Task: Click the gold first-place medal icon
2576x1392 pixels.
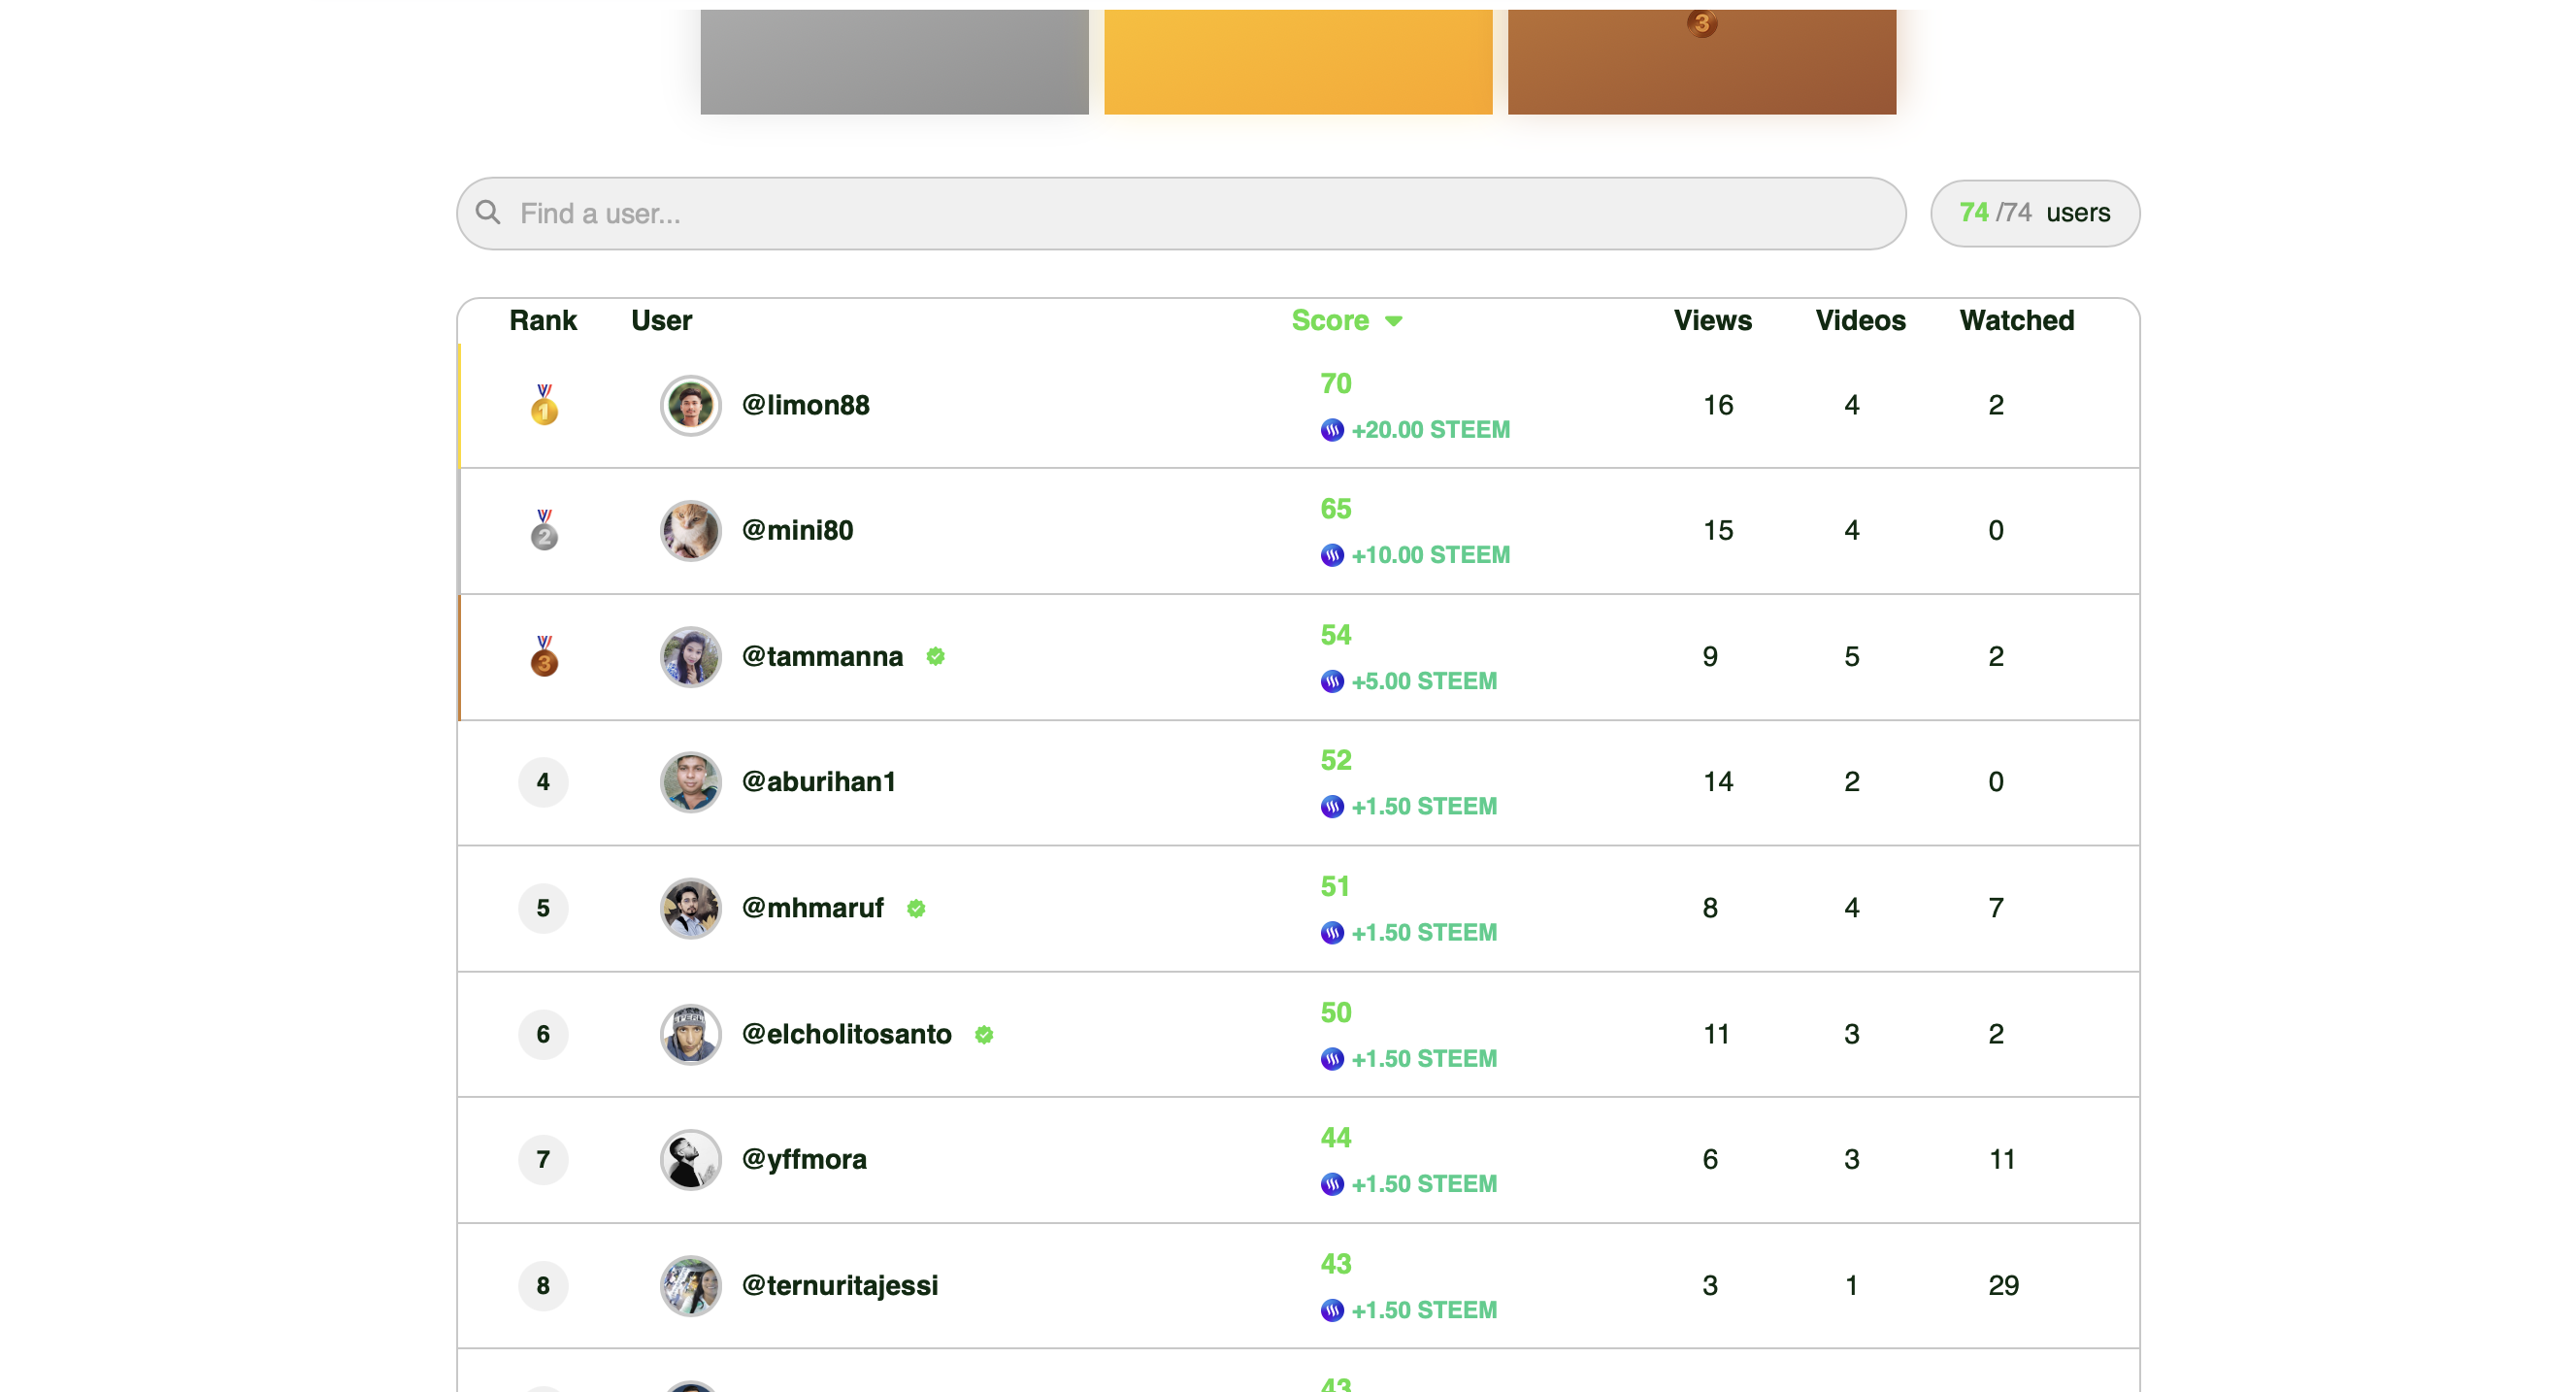Action: [x=544, y=404]
